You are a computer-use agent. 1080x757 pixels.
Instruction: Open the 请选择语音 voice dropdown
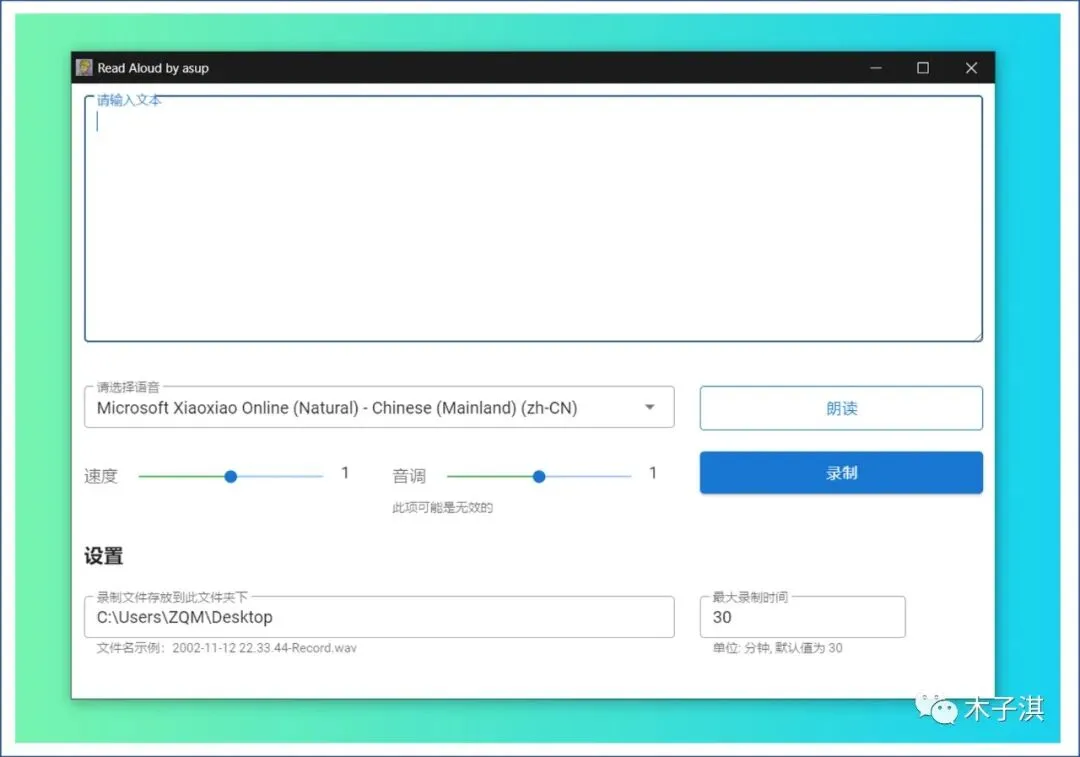[379, 407]
